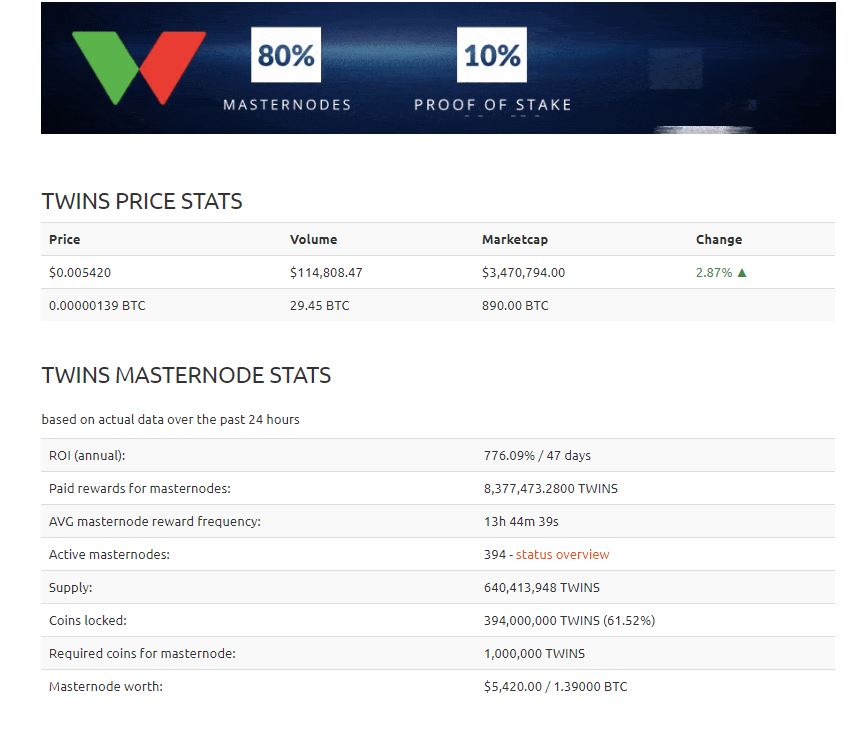This screenshot has width=860, height=735.
Task: Click the MASTERNODES banner label
Action: [x=287, y=104]
